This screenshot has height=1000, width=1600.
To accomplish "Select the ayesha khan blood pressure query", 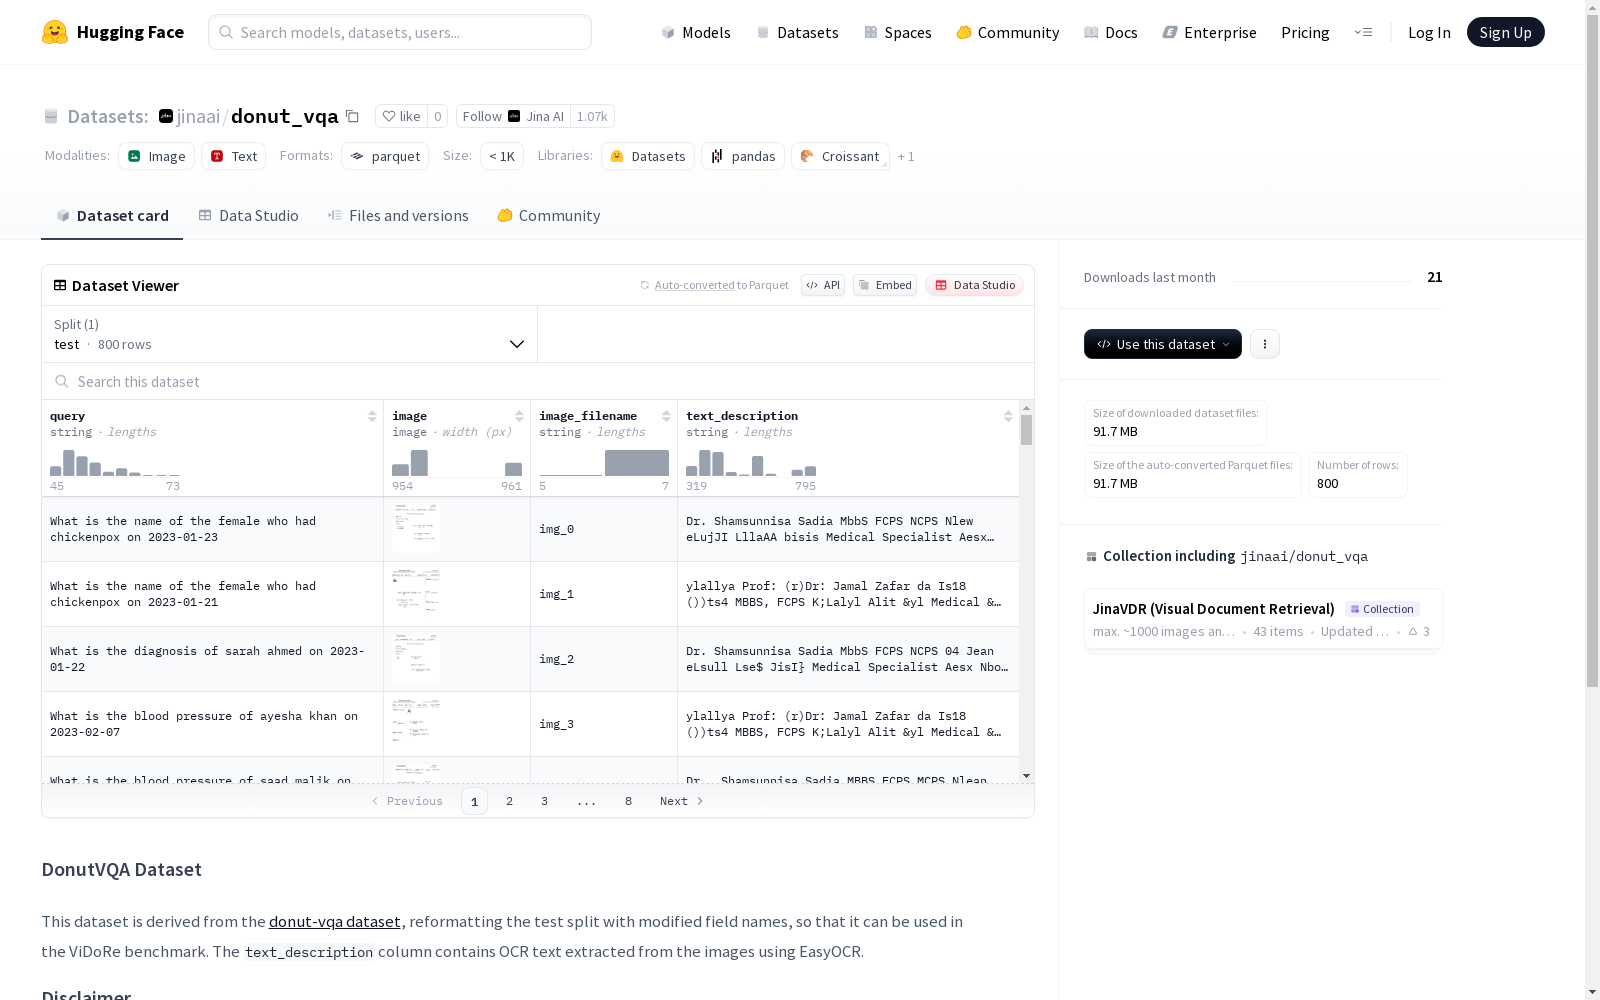I will (x=213, y=724).
